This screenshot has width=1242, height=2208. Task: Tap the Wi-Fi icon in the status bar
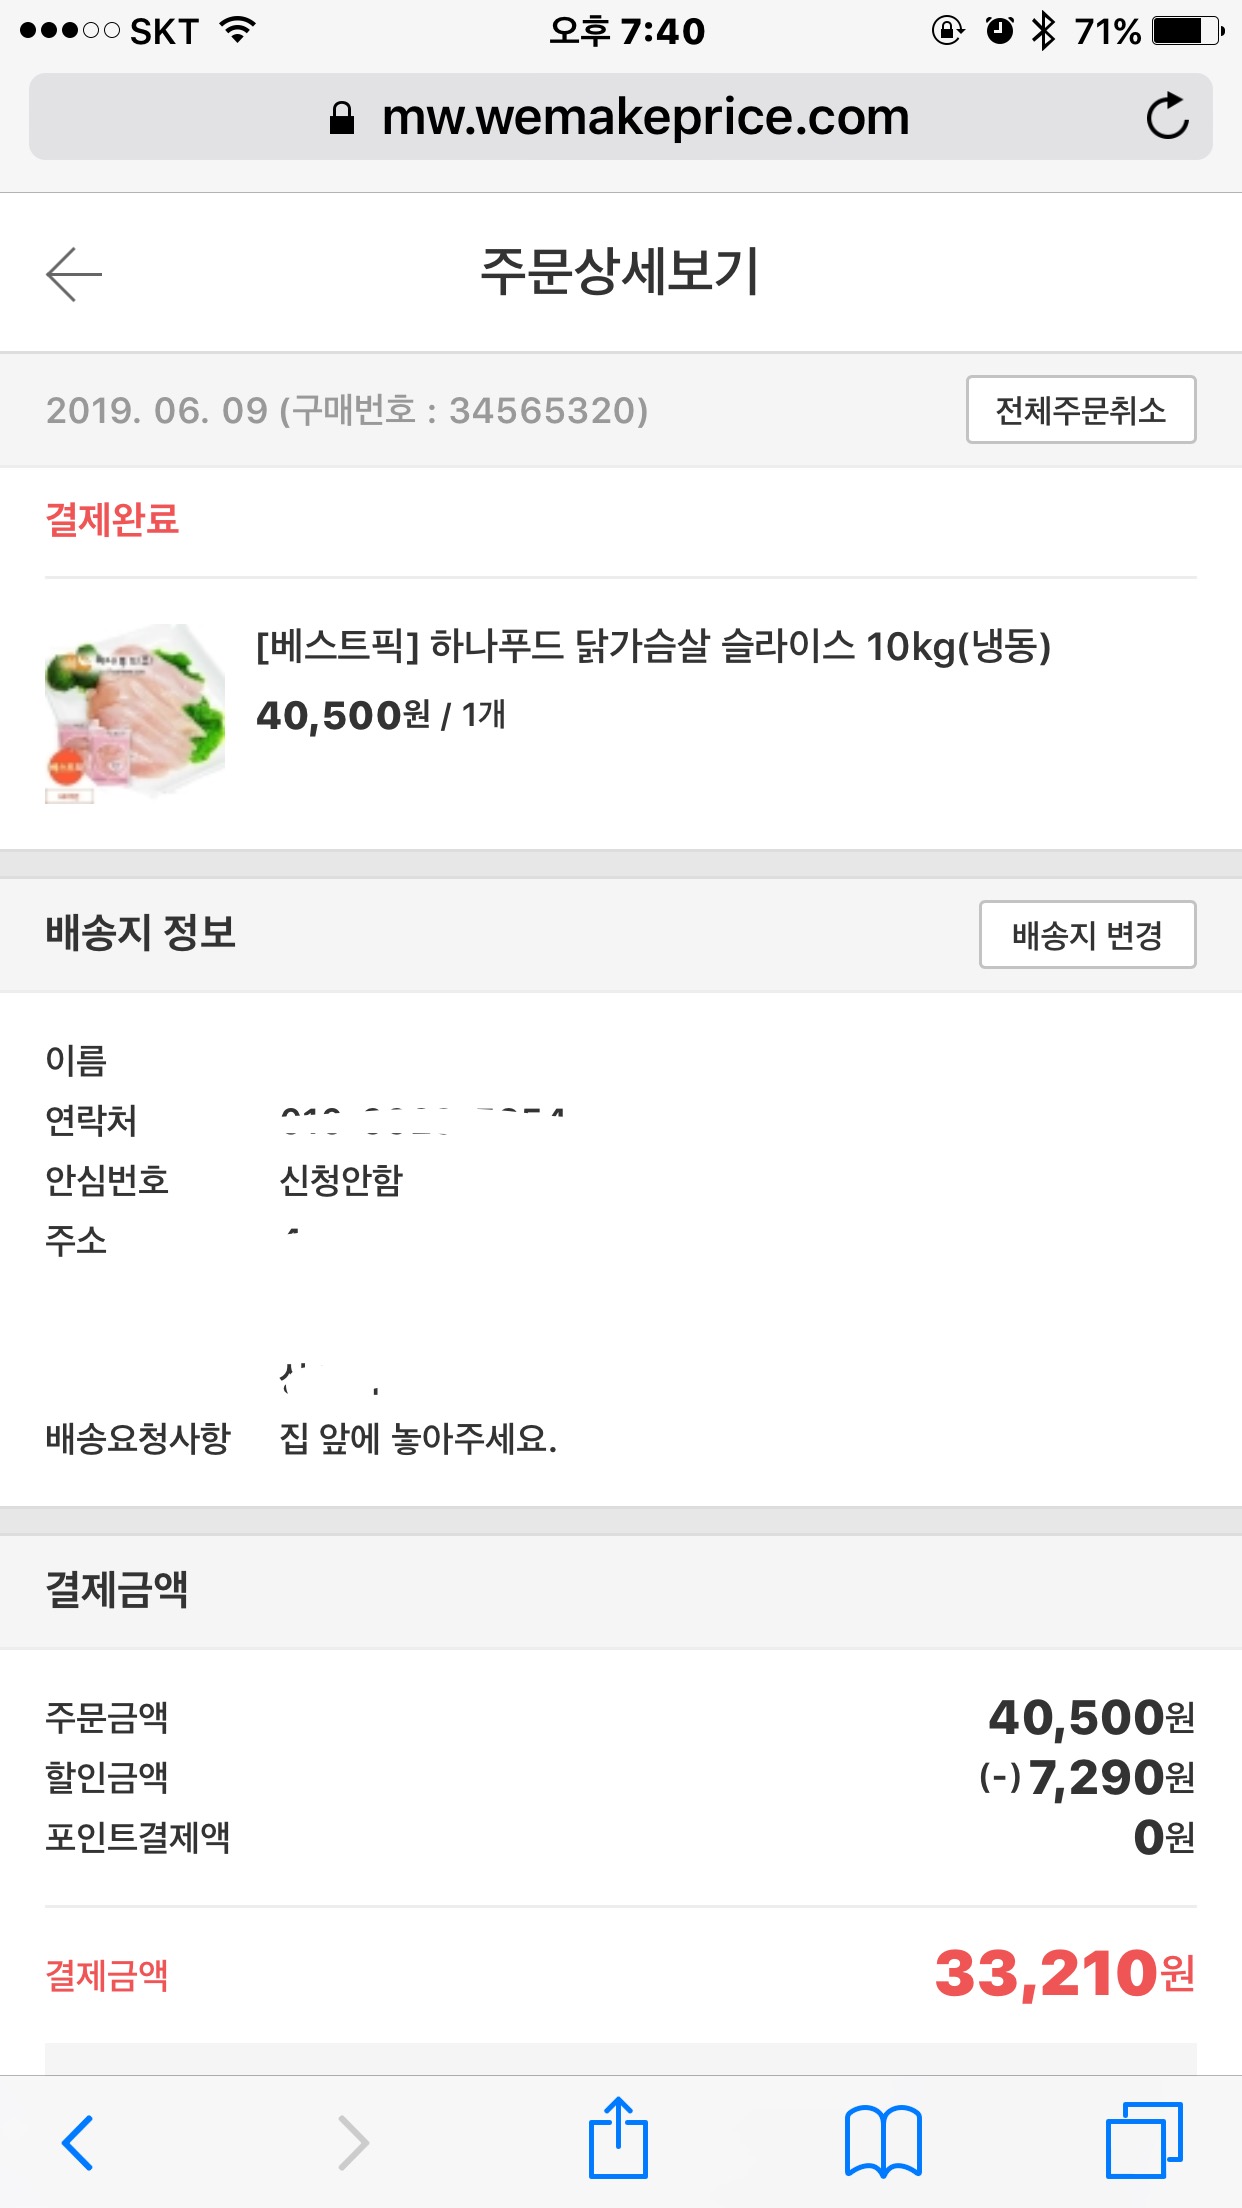pyautogui.click(x=238, y=31)
